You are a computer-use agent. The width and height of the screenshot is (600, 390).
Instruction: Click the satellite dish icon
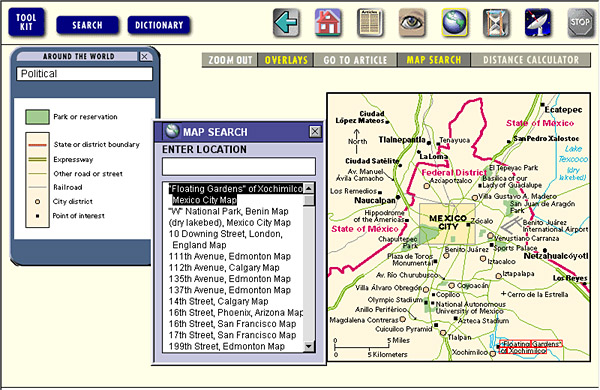538,23
